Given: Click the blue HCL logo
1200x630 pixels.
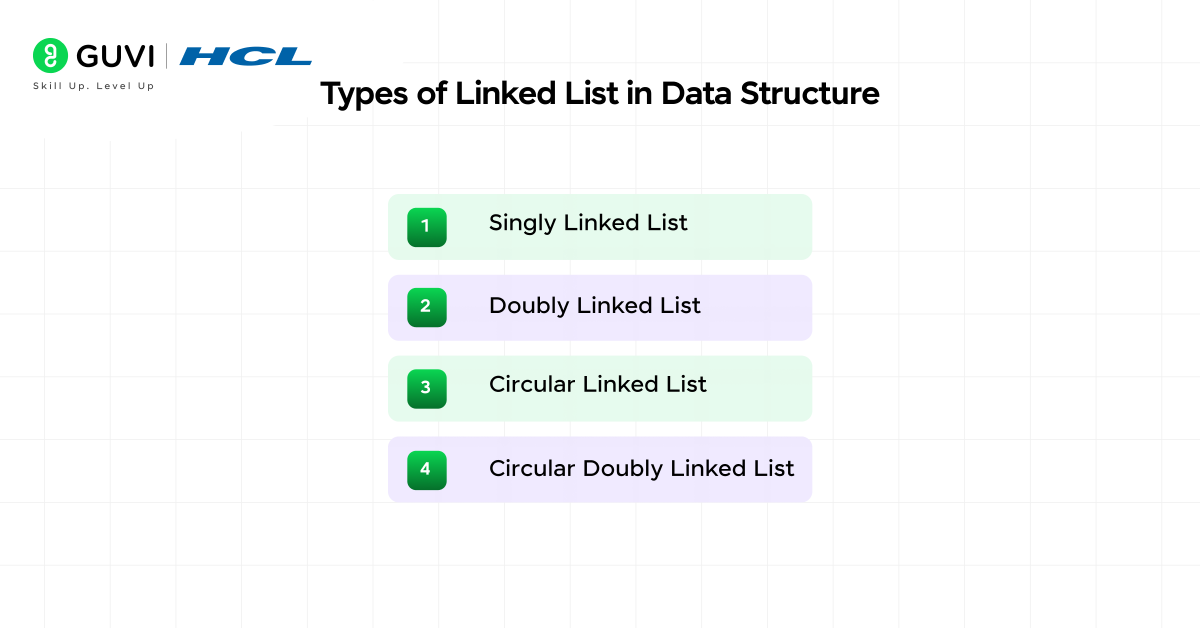Looking at the screenshot, I should pyautogui.click(x=245, y=56).
